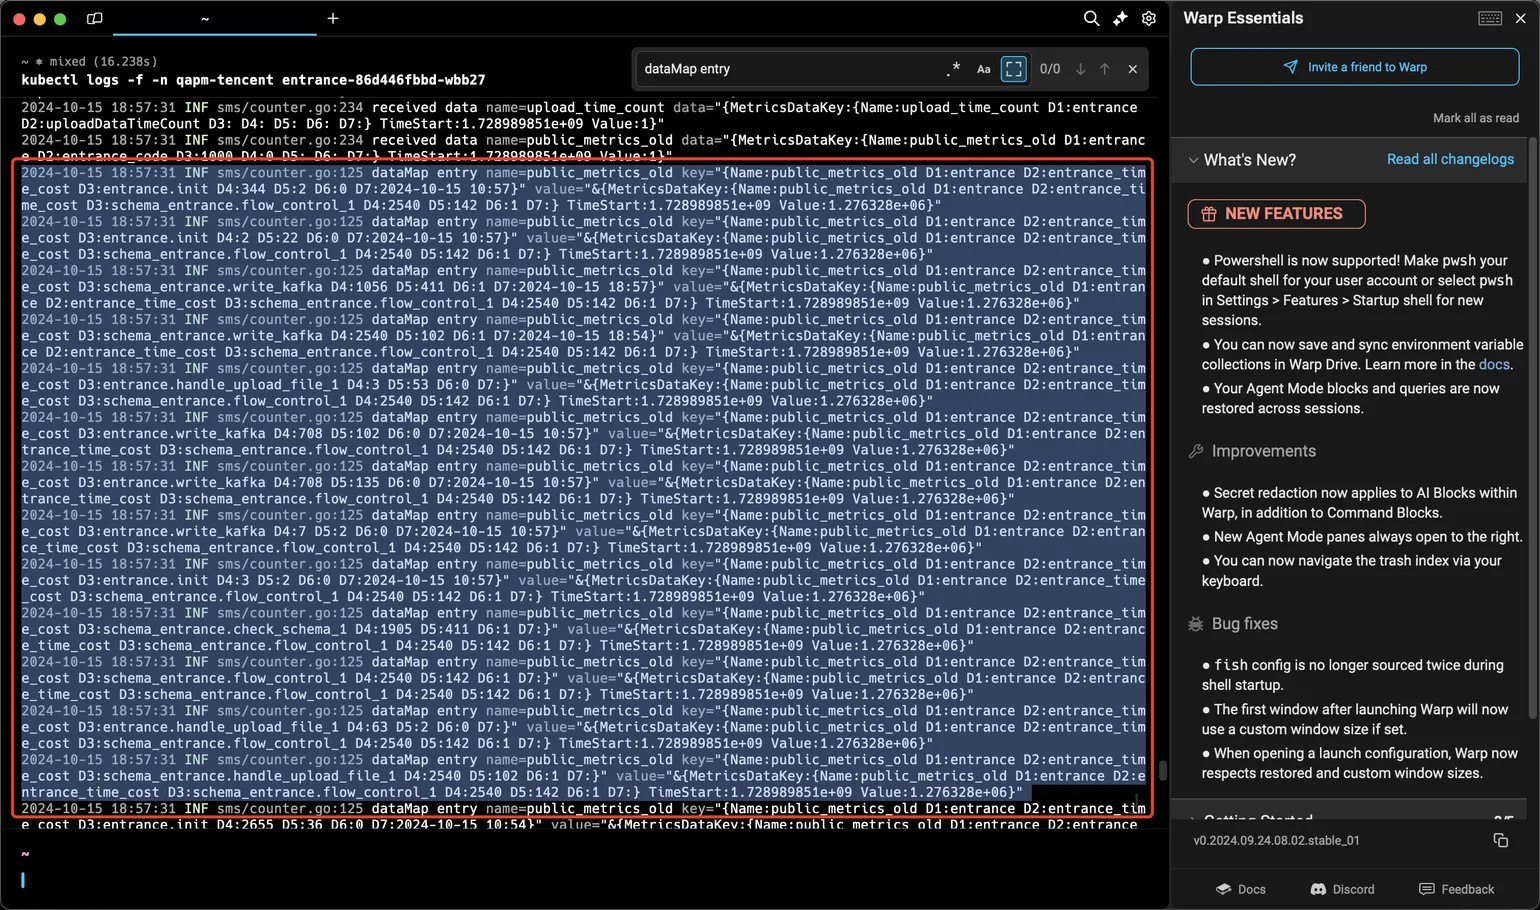Collapse the What's New? section
This screenshot has height=910, width=1540.
click(x=1193, y=160)
